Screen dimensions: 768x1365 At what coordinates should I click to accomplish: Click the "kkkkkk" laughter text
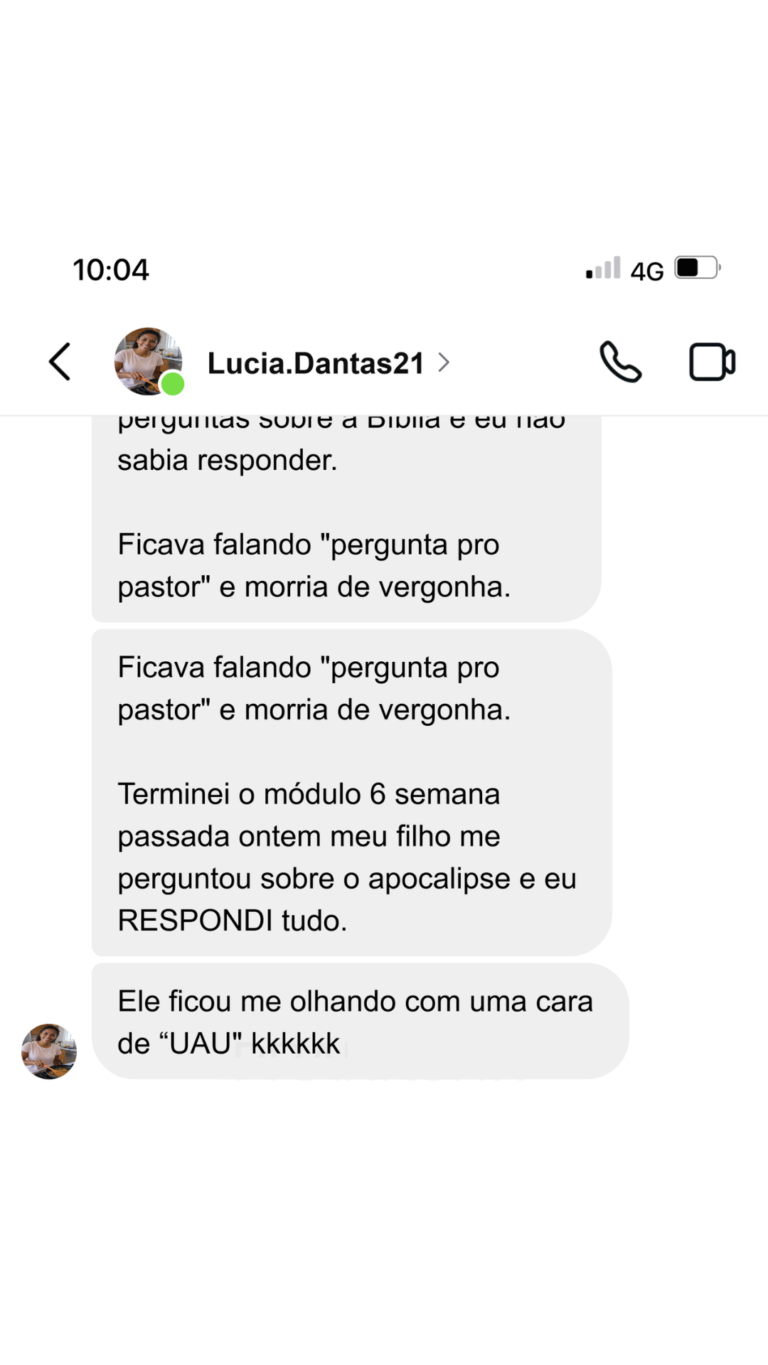tap(296, 1046)
